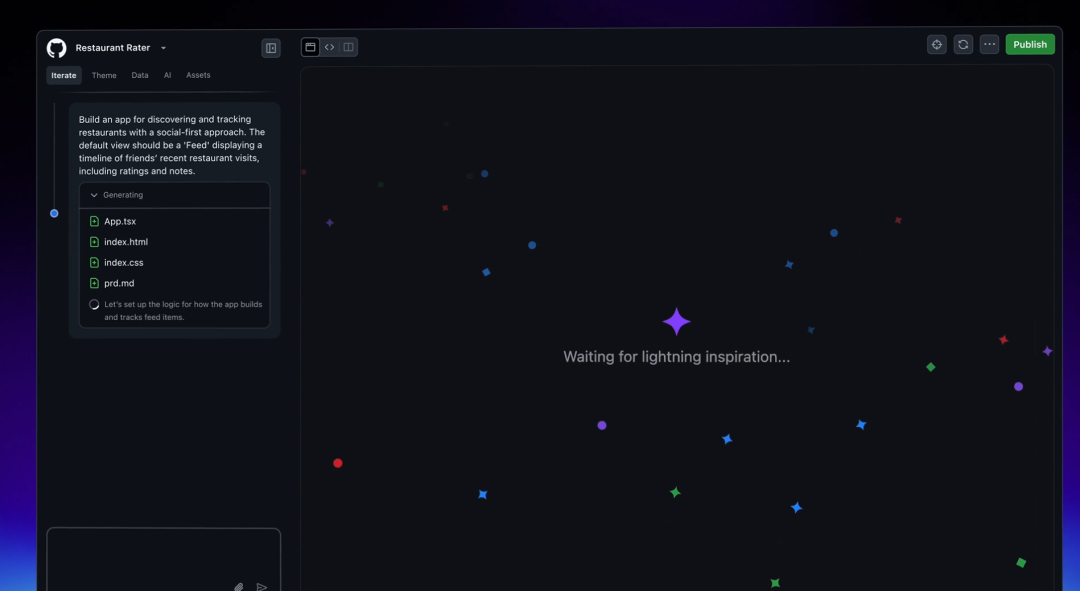The image size is (1080, 591).
Task: Refresh the app preview
Action: point(963,44)
